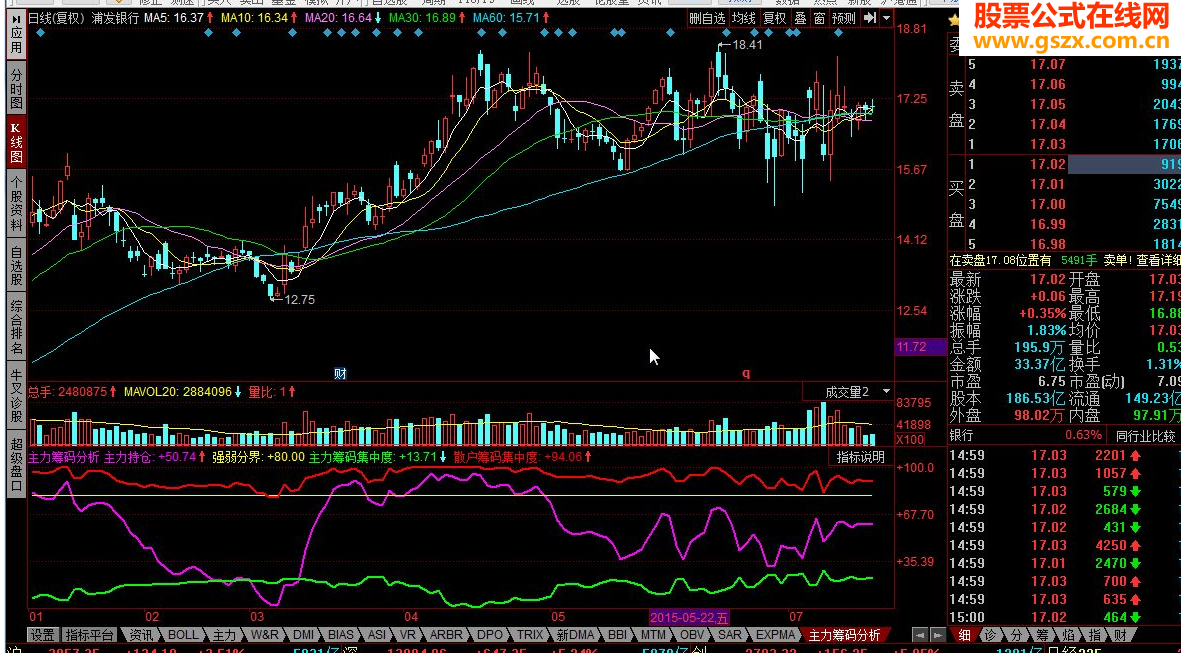Click the MA30: 16.89 legend label
The width and height of the screenshot is (1181, 653).
[x=425, y=18]
